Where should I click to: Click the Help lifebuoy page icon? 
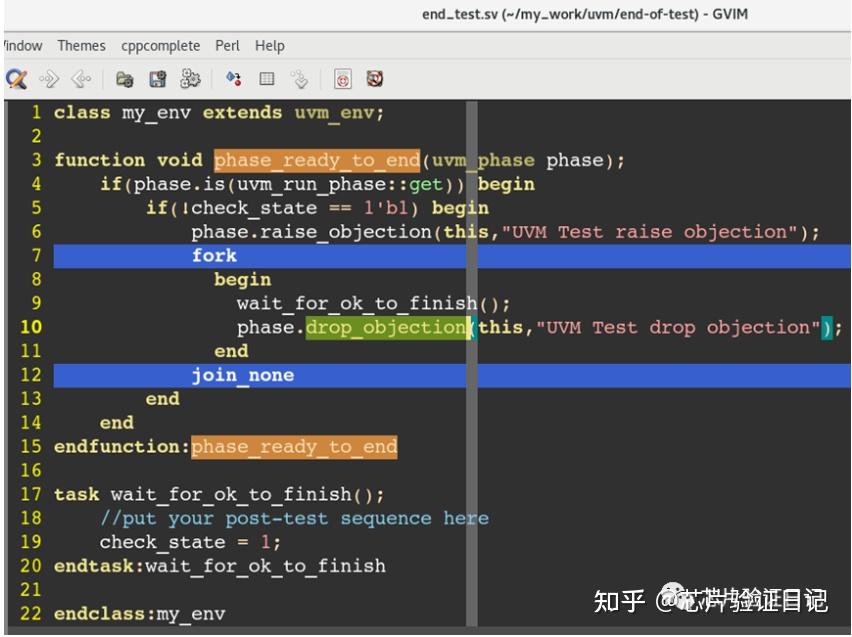pyautogui.click(x=342, y=79)
